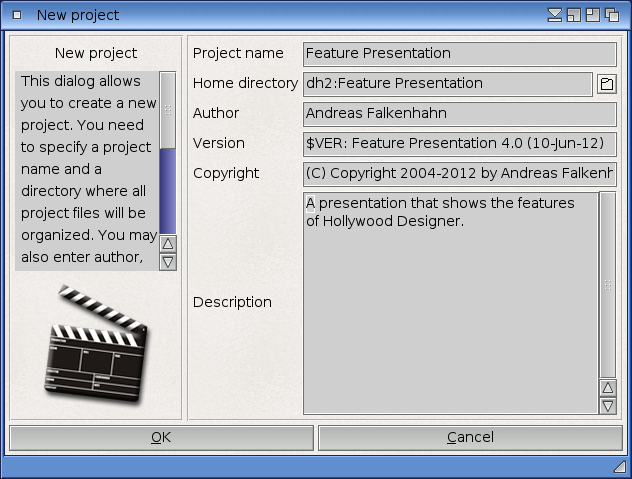Open the Home directory folder browser
Screen dimensions: 632x479
(x=606, y=84)
